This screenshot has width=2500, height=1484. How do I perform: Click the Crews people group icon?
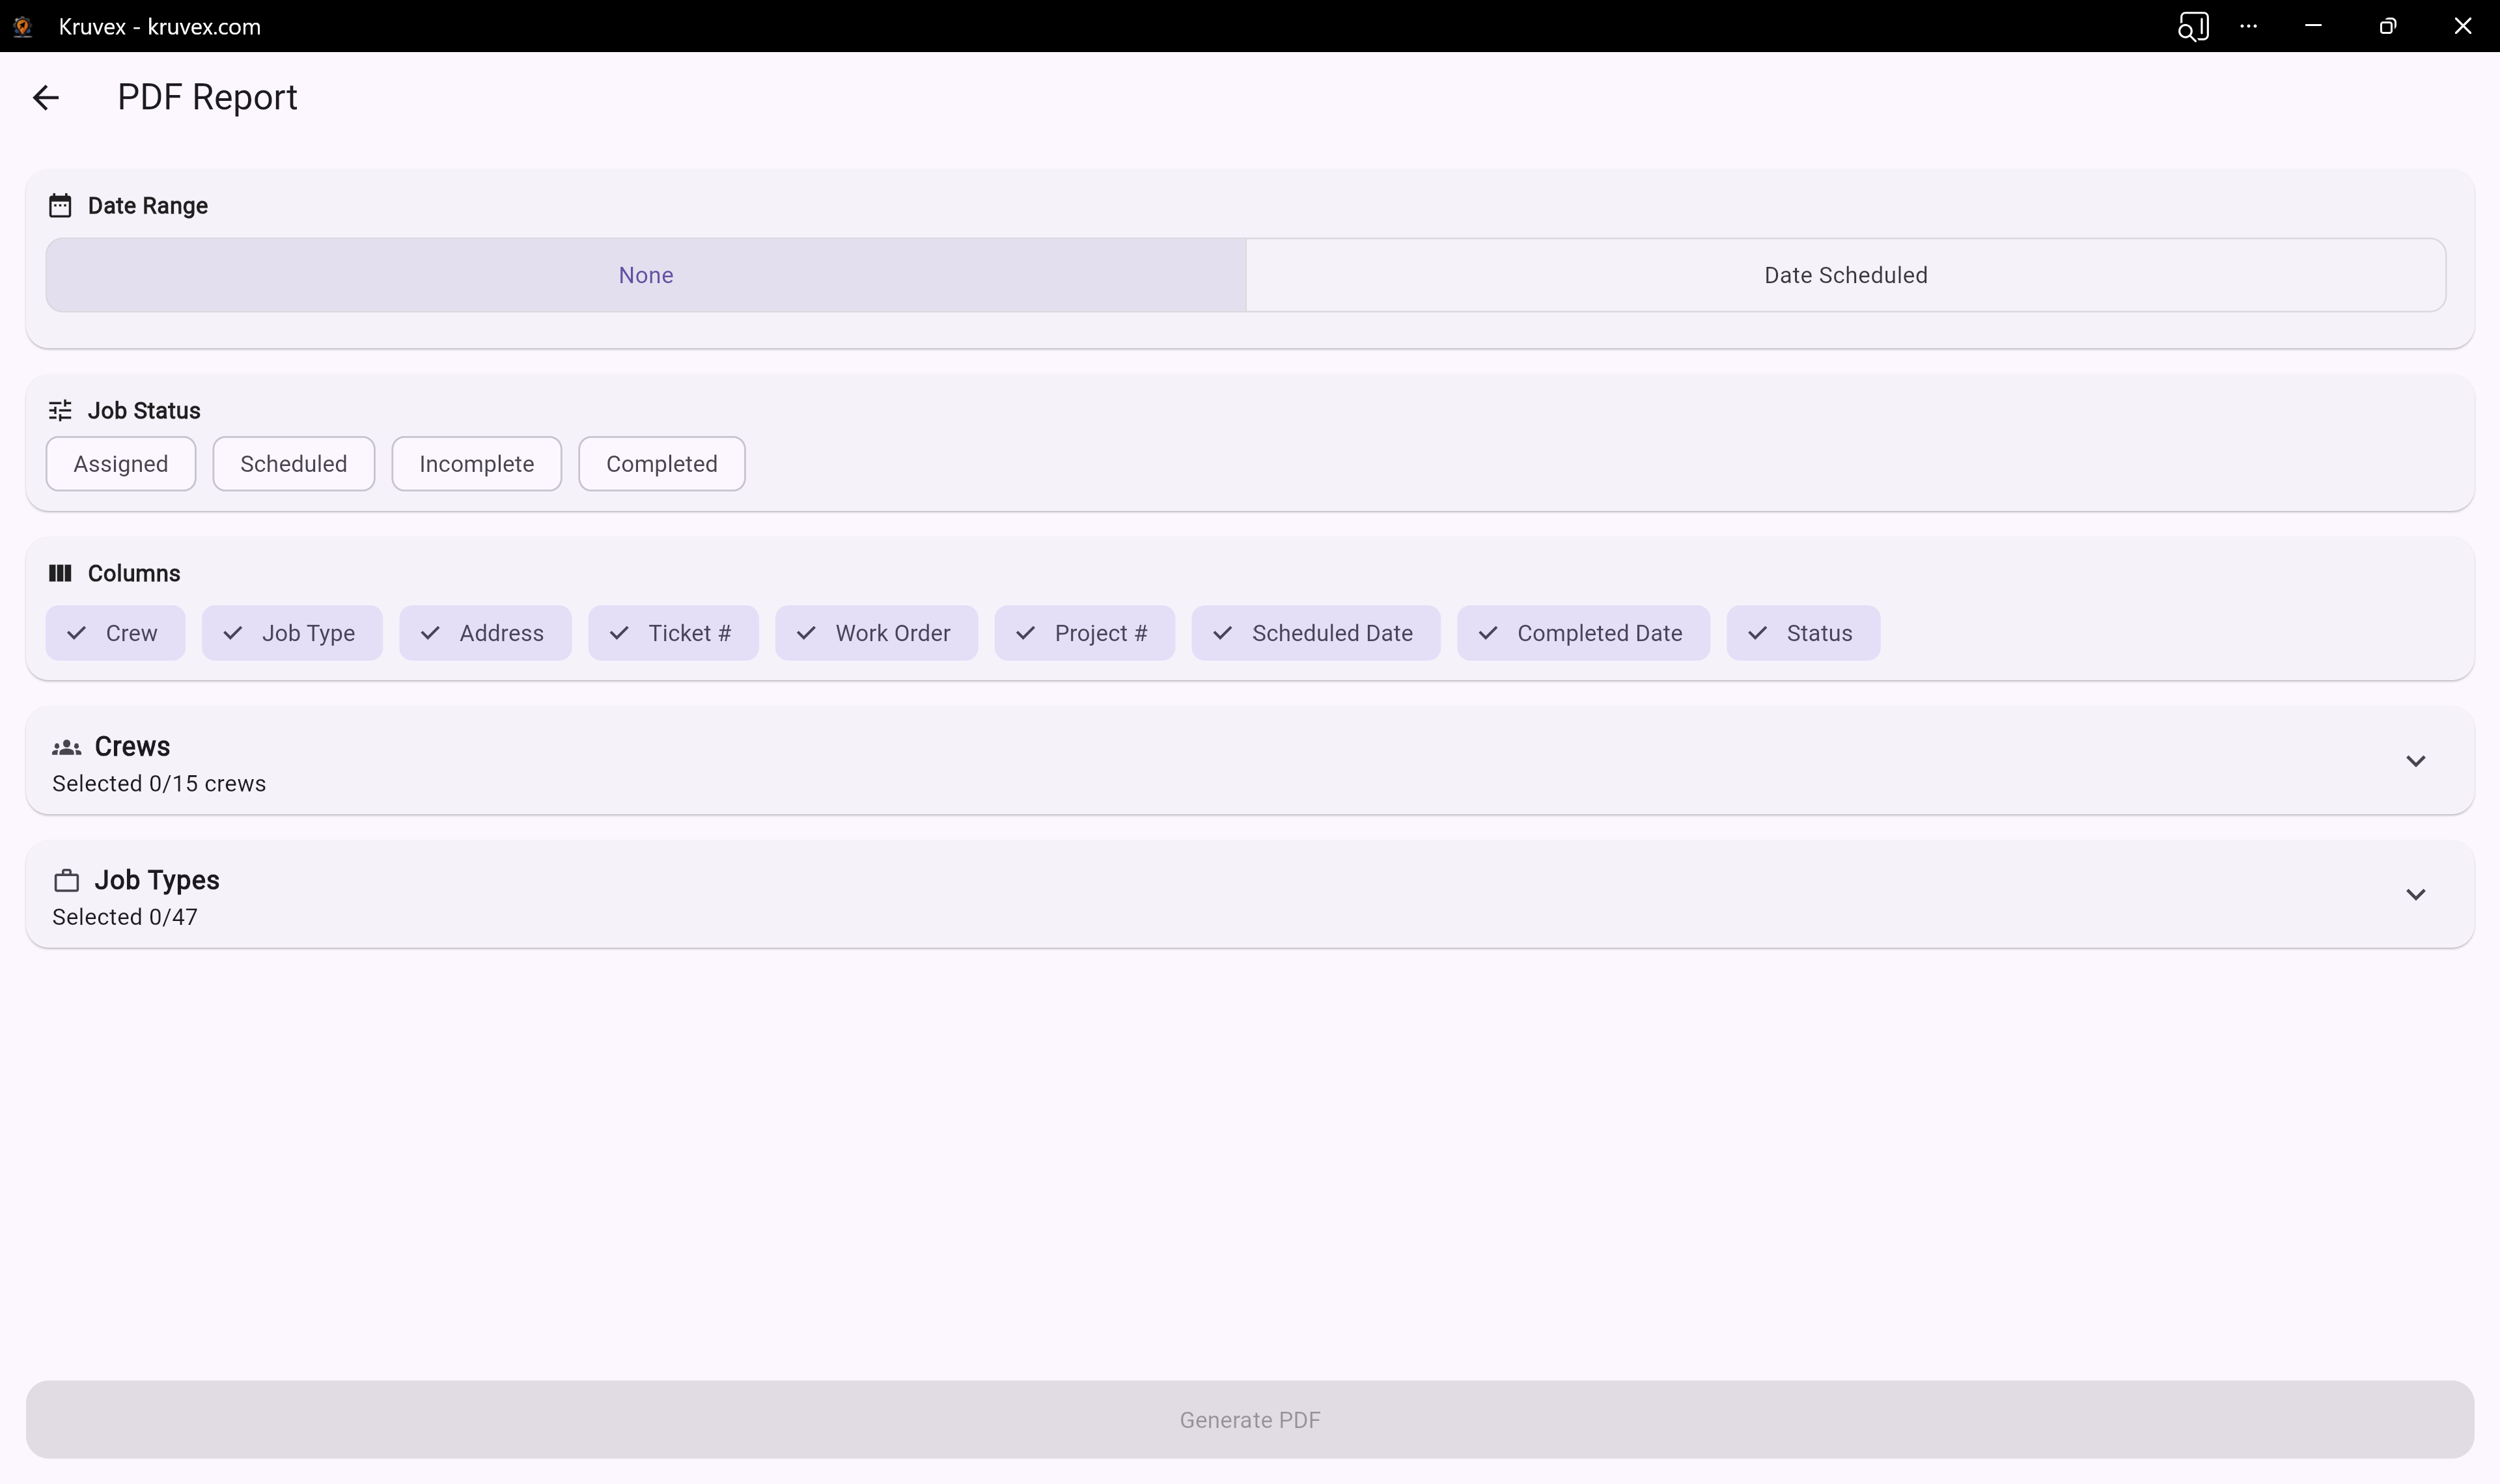point(66,748)
